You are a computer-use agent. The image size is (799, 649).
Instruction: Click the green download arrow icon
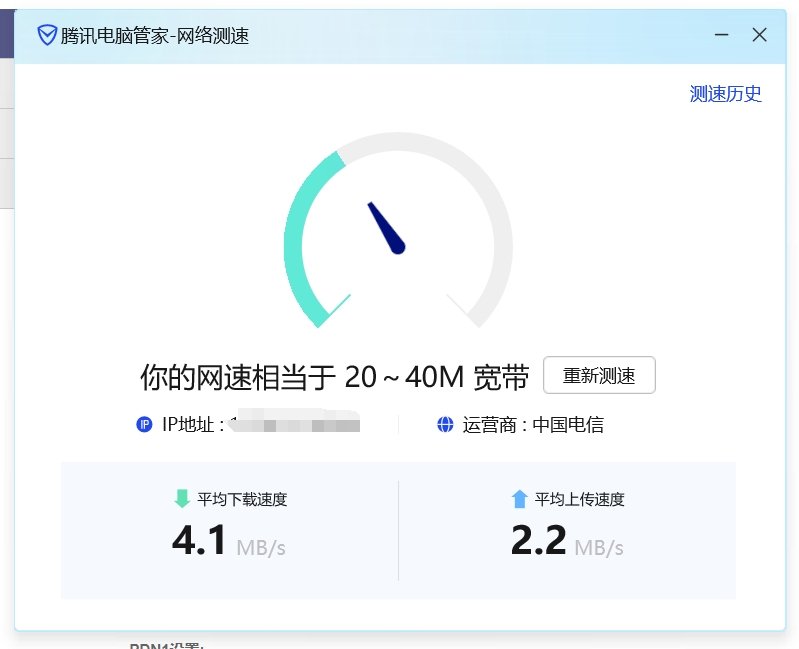pos(182,499)
